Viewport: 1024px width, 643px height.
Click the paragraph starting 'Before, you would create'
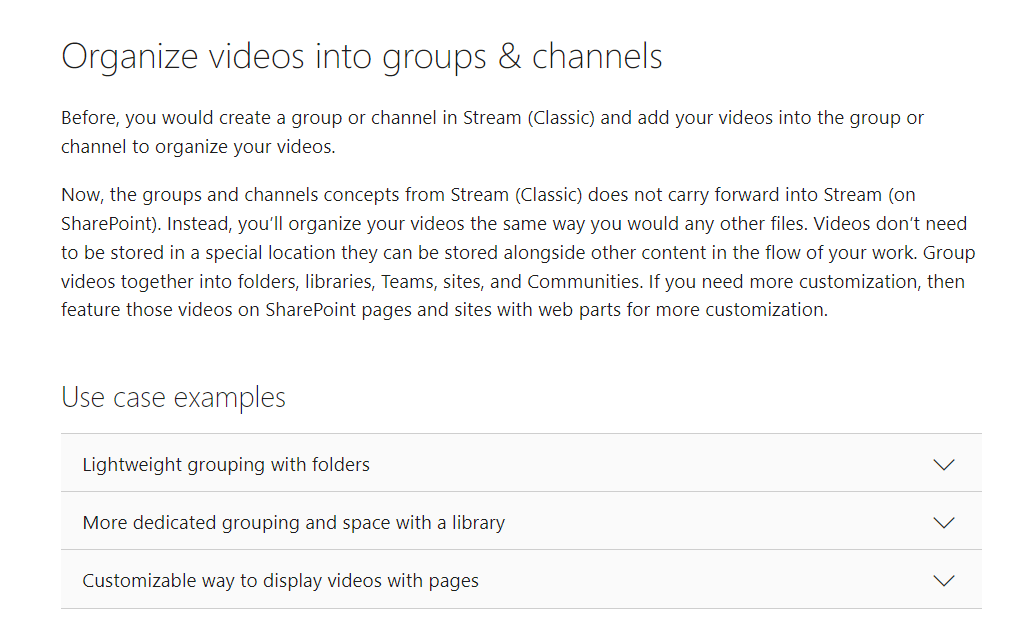point(492,132)
